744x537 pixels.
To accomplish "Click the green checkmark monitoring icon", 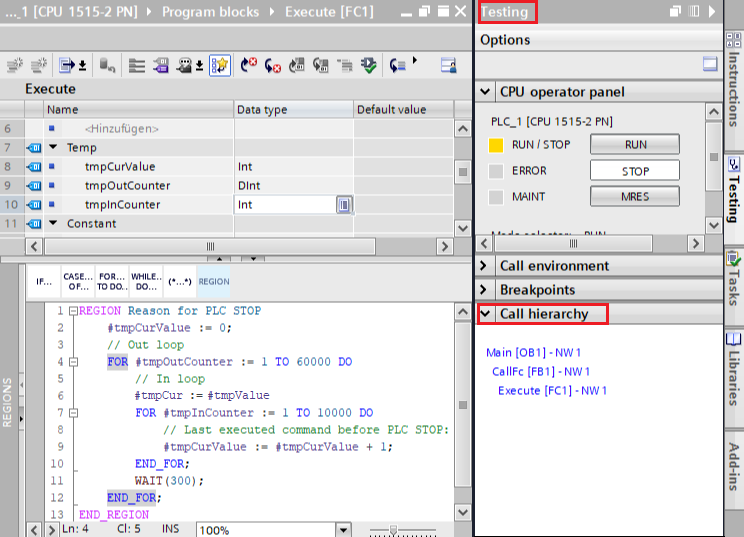I will tap(369, 65).
